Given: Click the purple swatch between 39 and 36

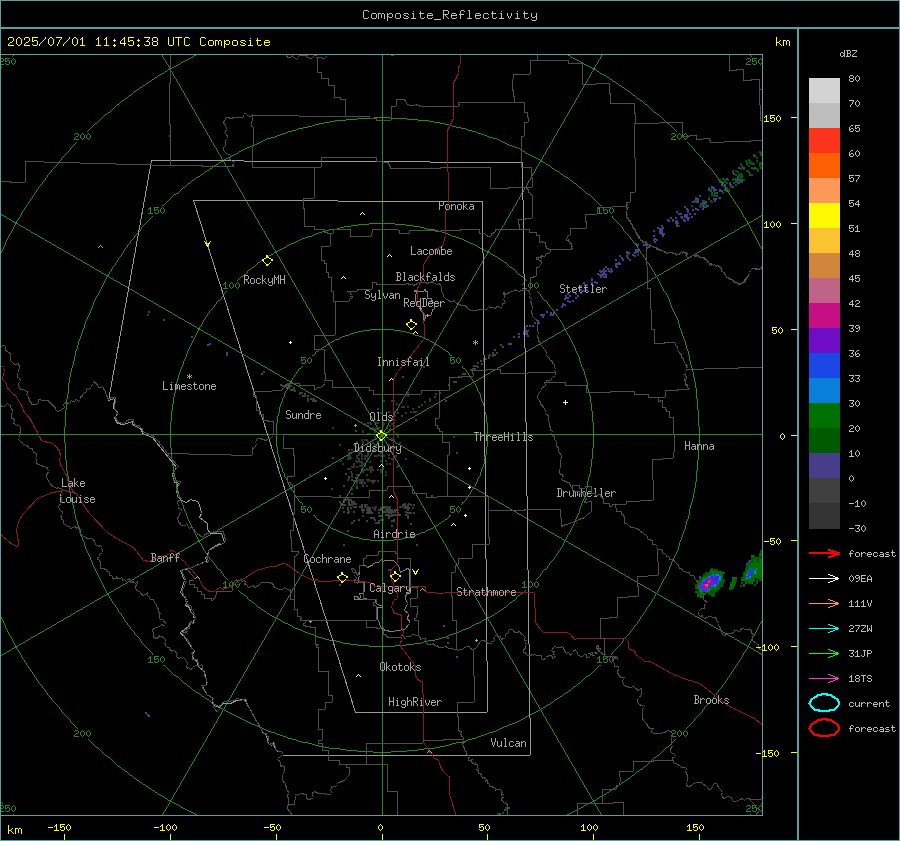Looking at the screenshot, I should [824, 340].
